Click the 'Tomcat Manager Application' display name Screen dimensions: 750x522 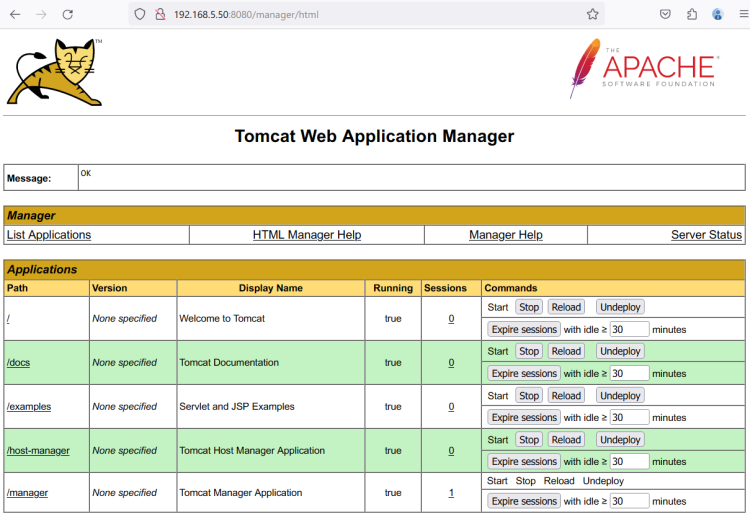(x=241, y=493)
